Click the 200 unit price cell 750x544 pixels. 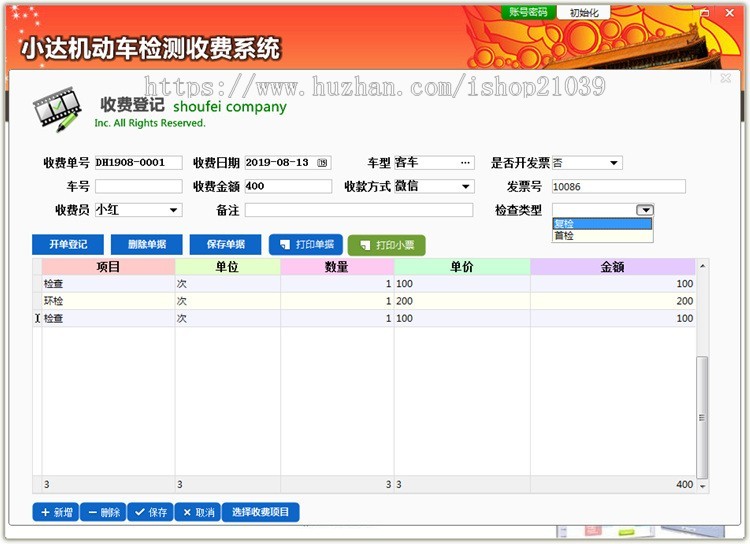click(462, 301)
